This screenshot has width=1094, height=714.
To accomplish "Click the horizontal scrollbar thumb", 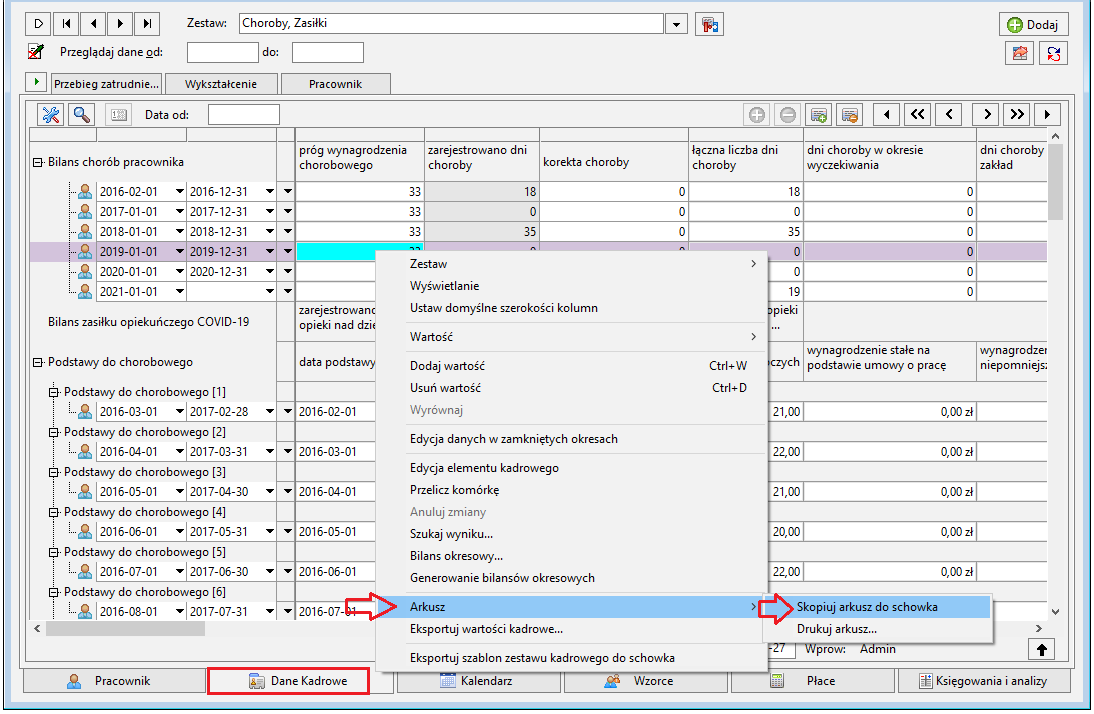I will [126, 629].
